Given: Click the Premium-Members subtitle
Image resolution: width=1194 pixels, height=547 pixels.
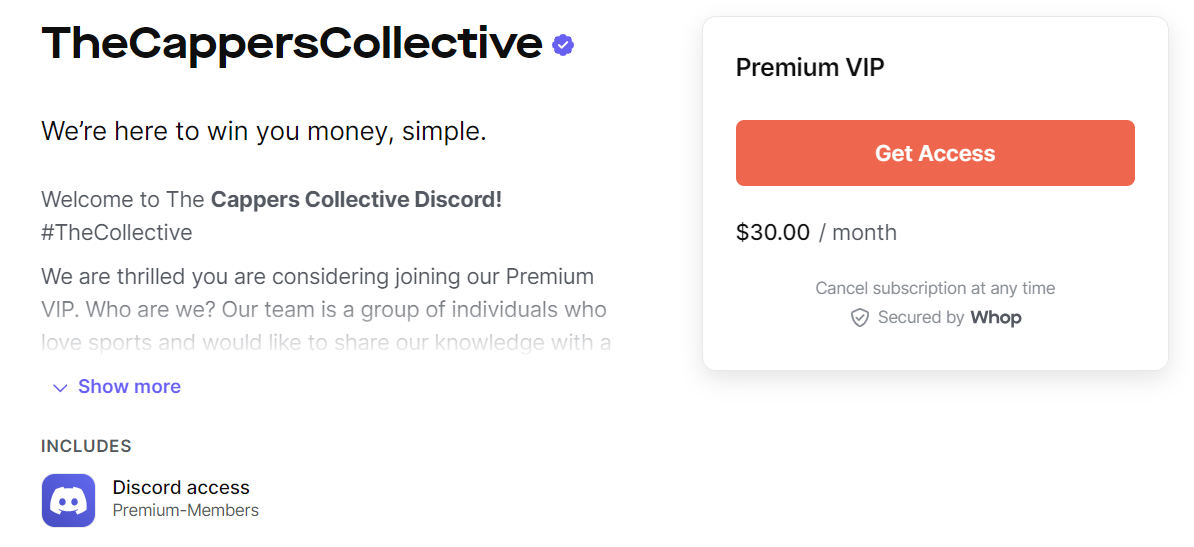Looking at the screenshot, I should (185, 511).
